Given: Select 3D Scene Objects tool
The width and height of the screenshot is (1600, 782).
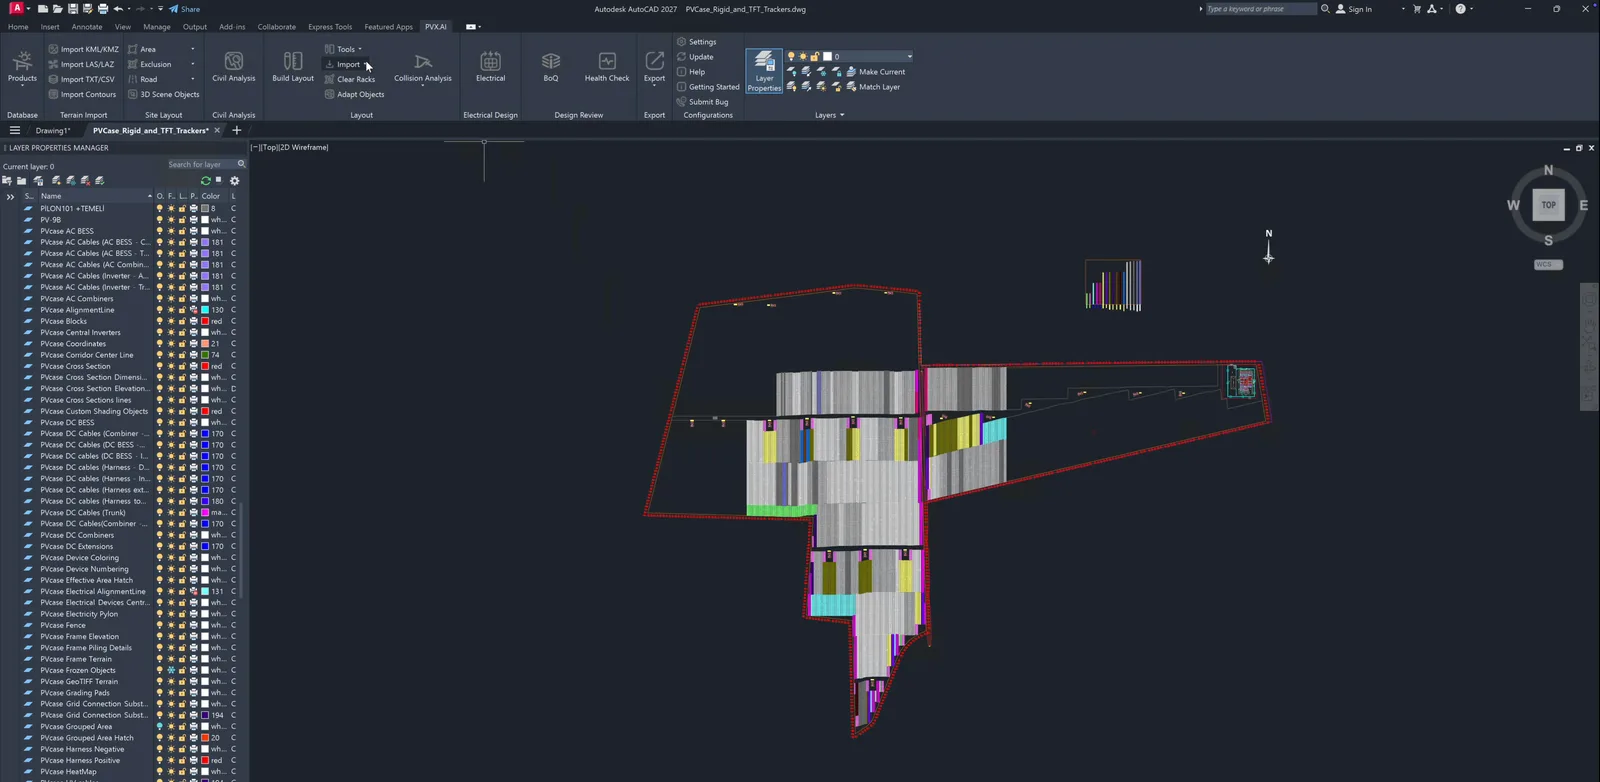Looking at the screenshot, I should tap(163, 94).
